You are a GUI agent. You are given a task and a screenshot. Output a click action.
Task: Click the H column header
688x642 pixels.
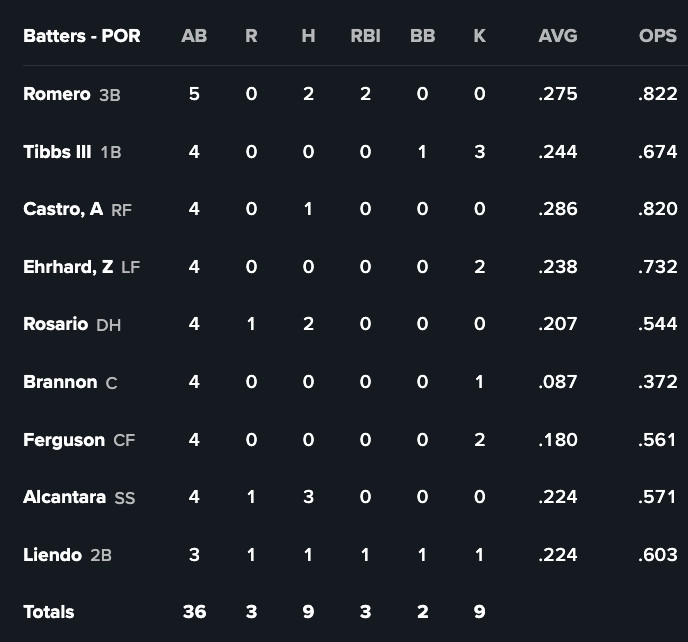click(308, 36)
